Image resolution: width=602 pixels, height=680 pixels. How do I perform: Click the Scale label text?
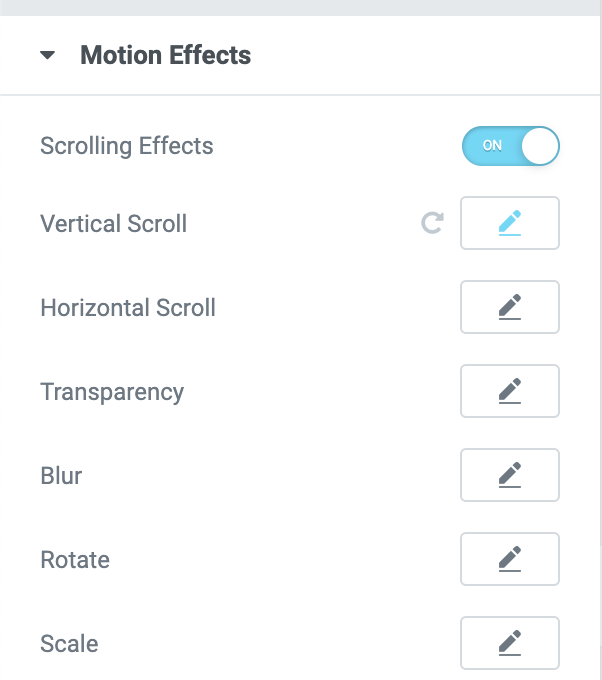pyautogui.click(x=69, y=644)
